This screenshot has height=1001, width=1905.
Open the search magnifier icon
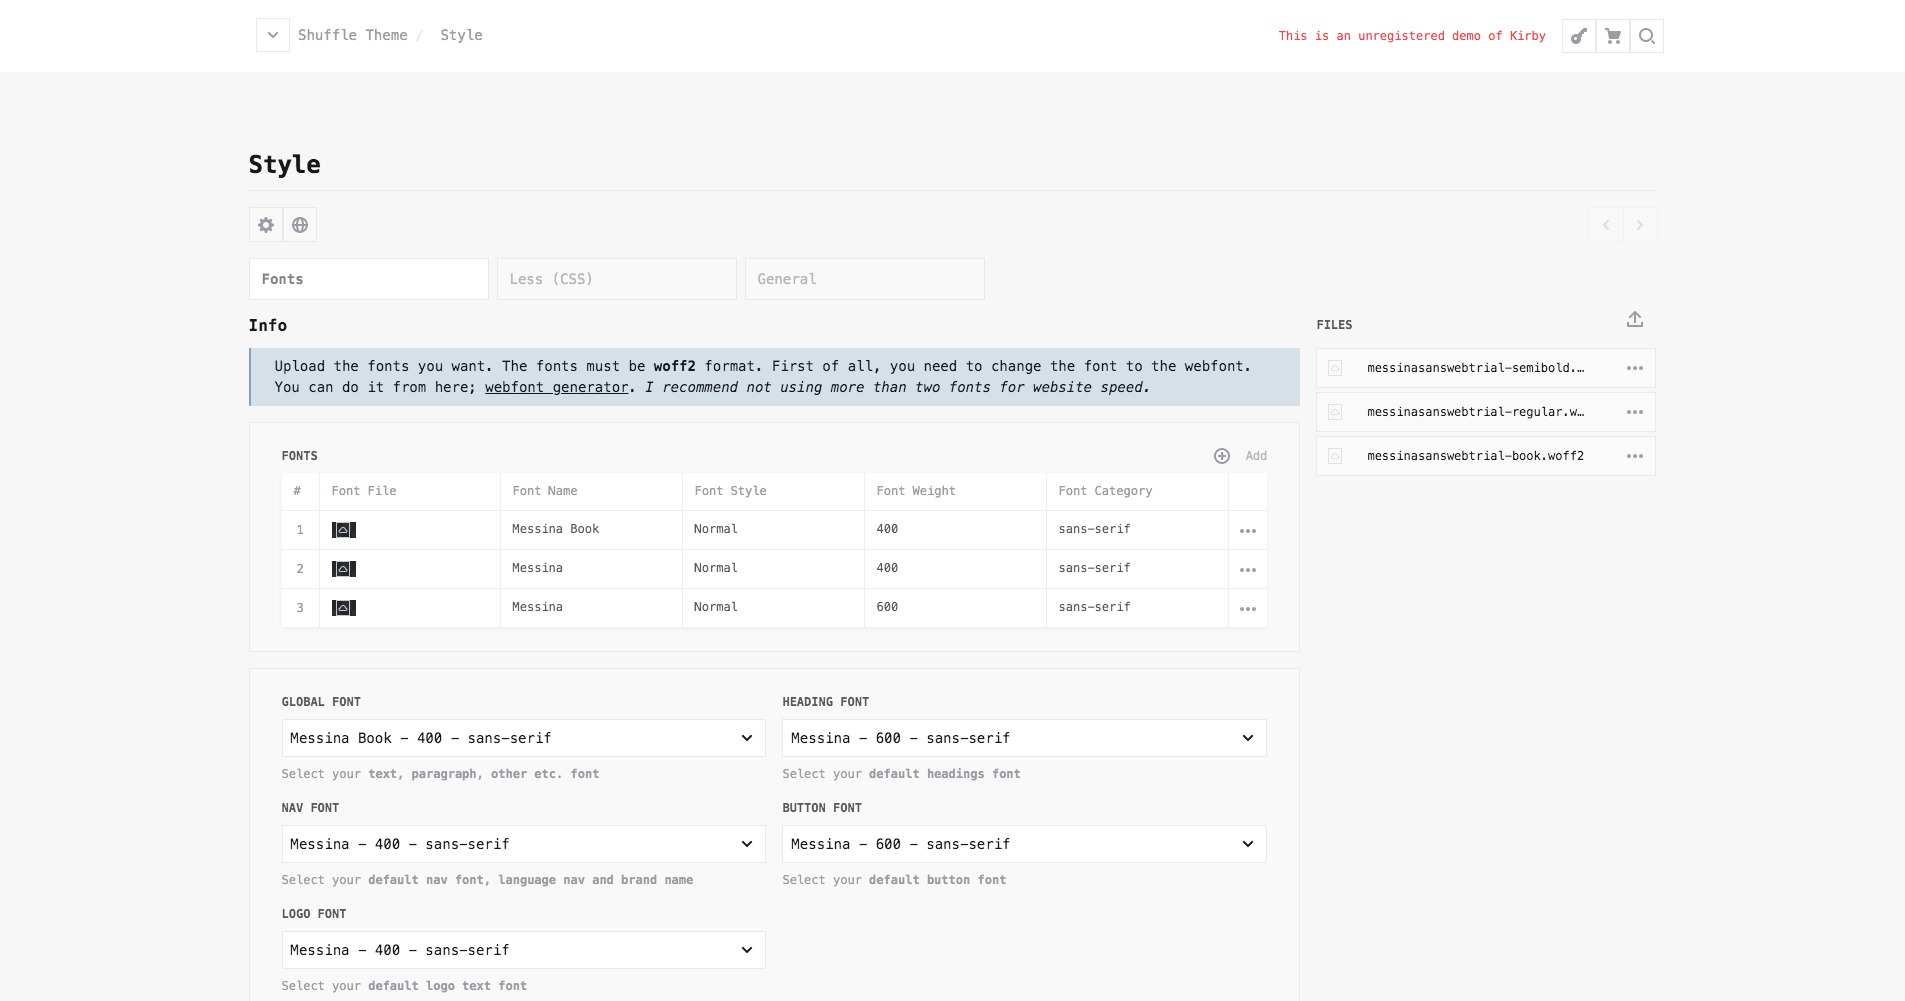point(1647,36)
